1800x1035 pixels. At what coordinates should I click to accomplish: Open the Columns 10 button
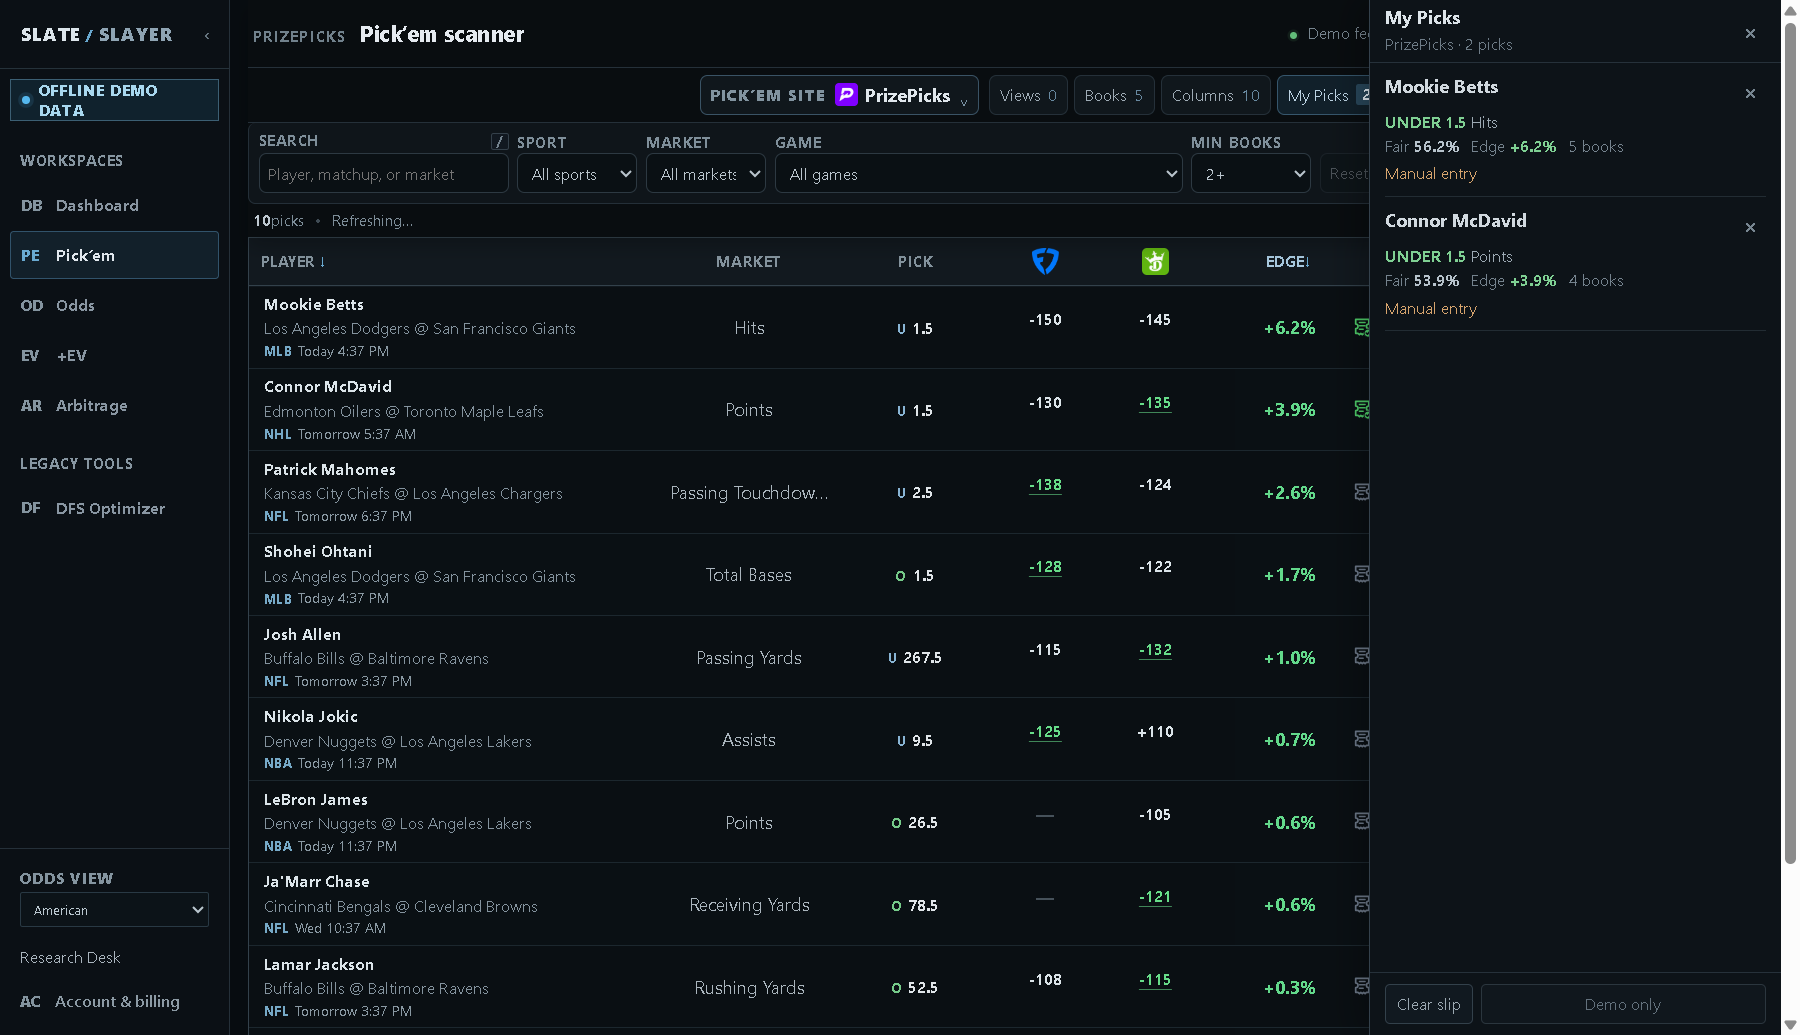point(1216,95)
